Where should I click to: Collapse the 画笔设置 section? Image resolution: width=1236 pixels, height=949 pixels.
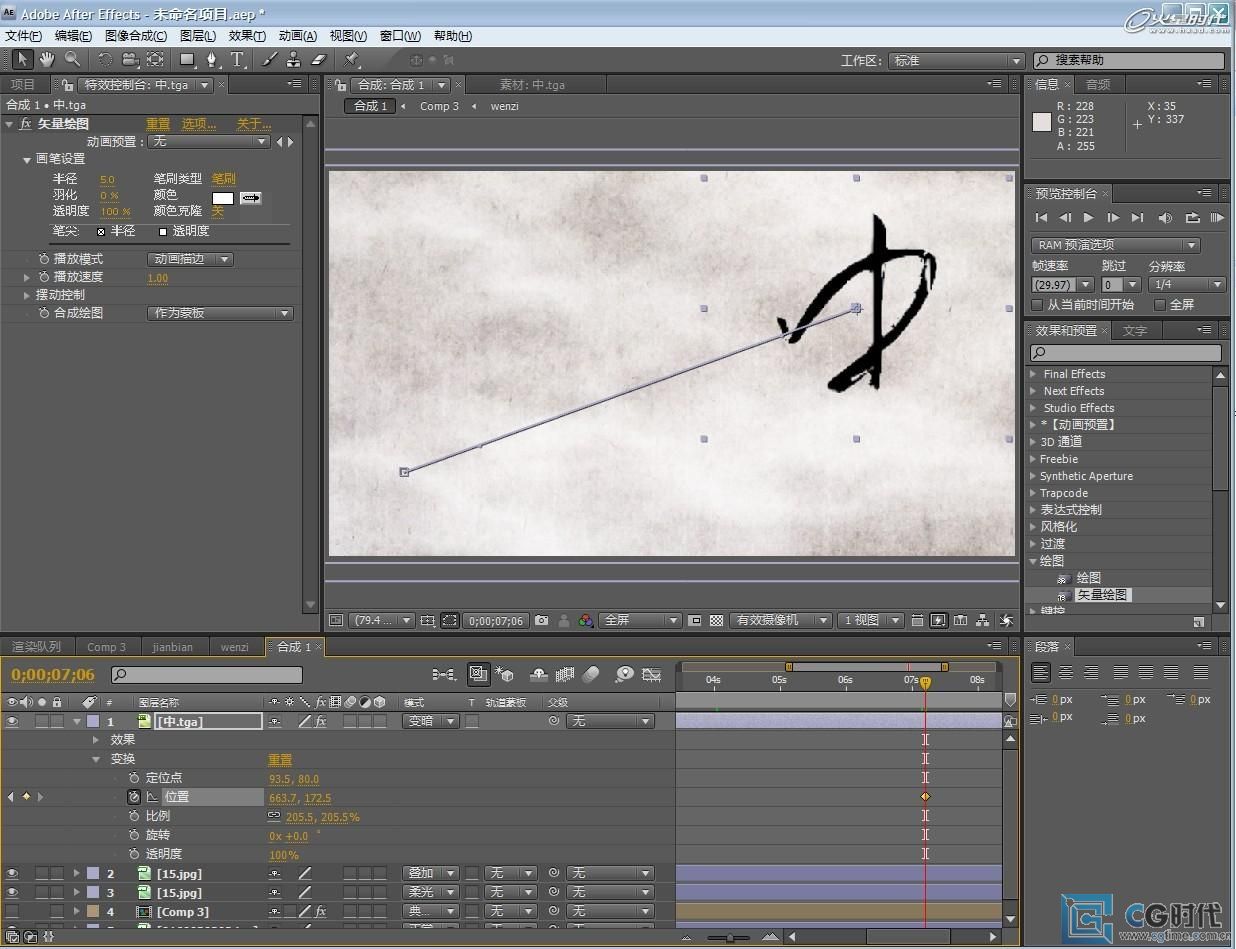(28, 159)
